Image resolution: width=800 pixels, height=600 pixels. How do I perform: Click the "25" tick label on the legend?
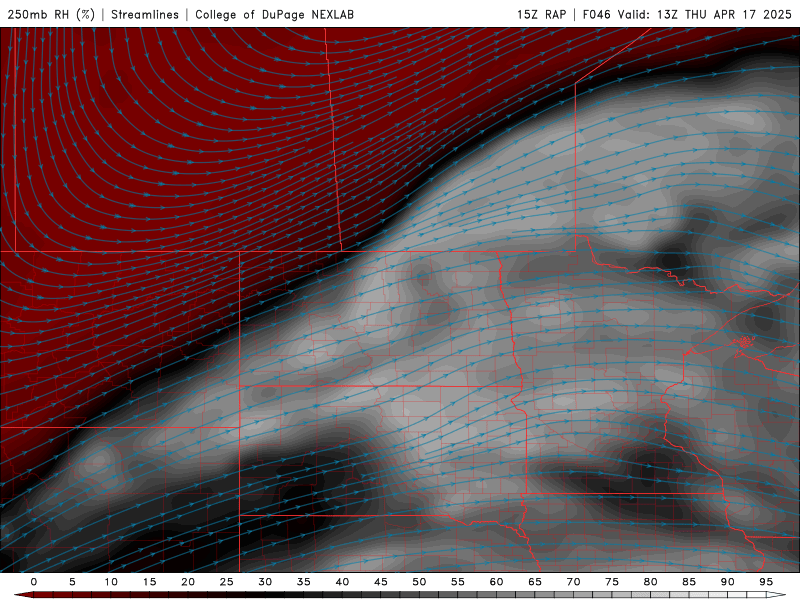pyautogui.click(x=227, y=582)
